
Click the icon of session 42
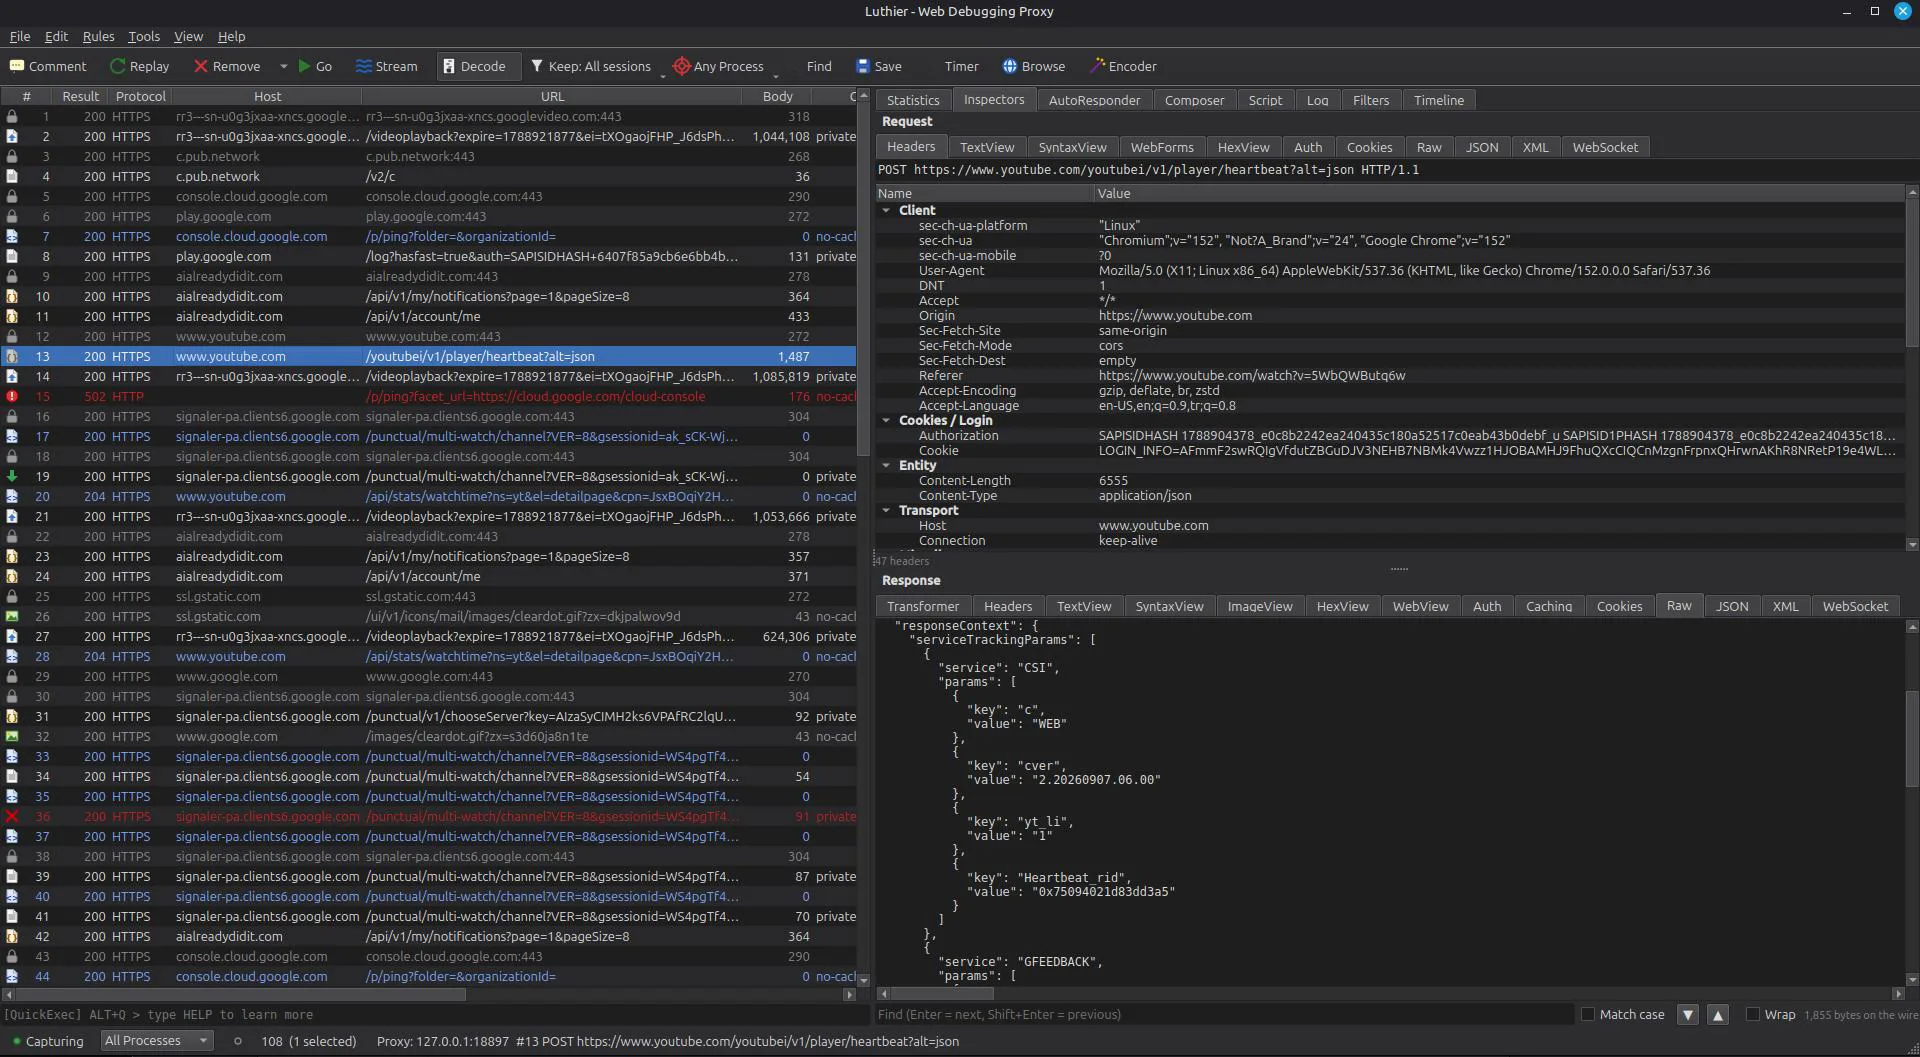(x=12, y=936)
